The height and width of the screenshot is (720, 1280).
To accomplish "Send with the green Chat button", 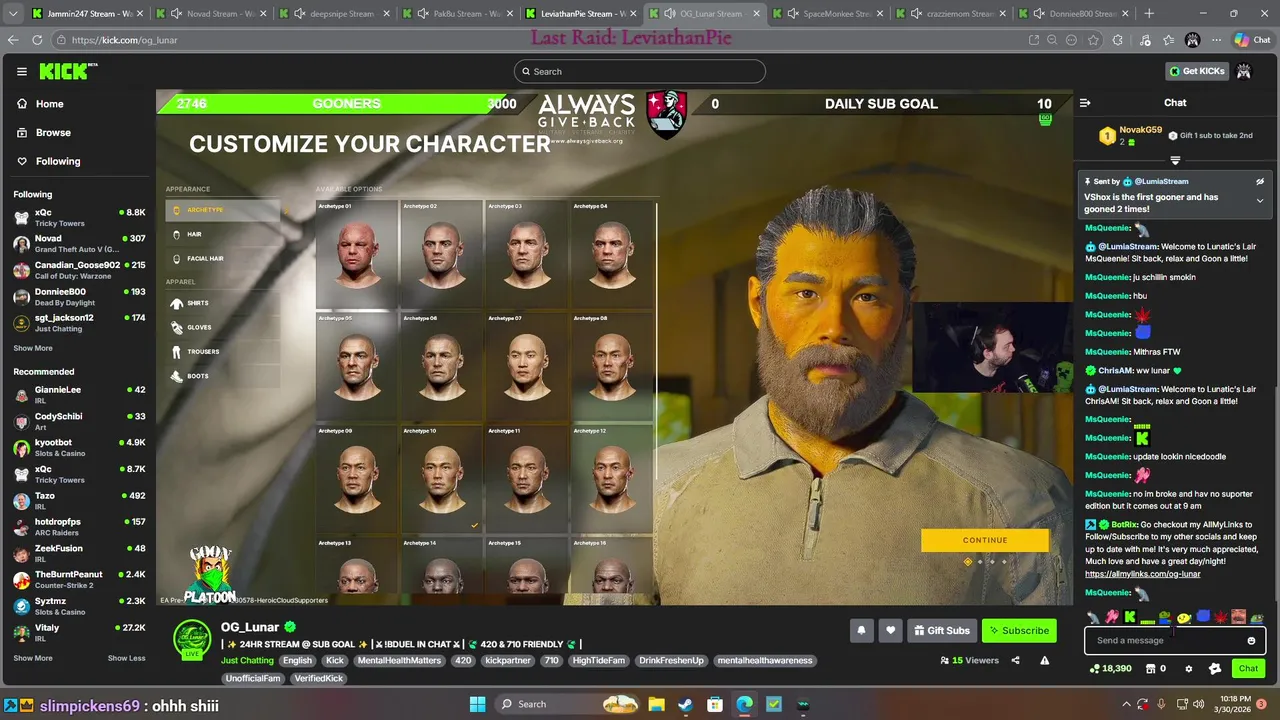I will coord(1248,669).
